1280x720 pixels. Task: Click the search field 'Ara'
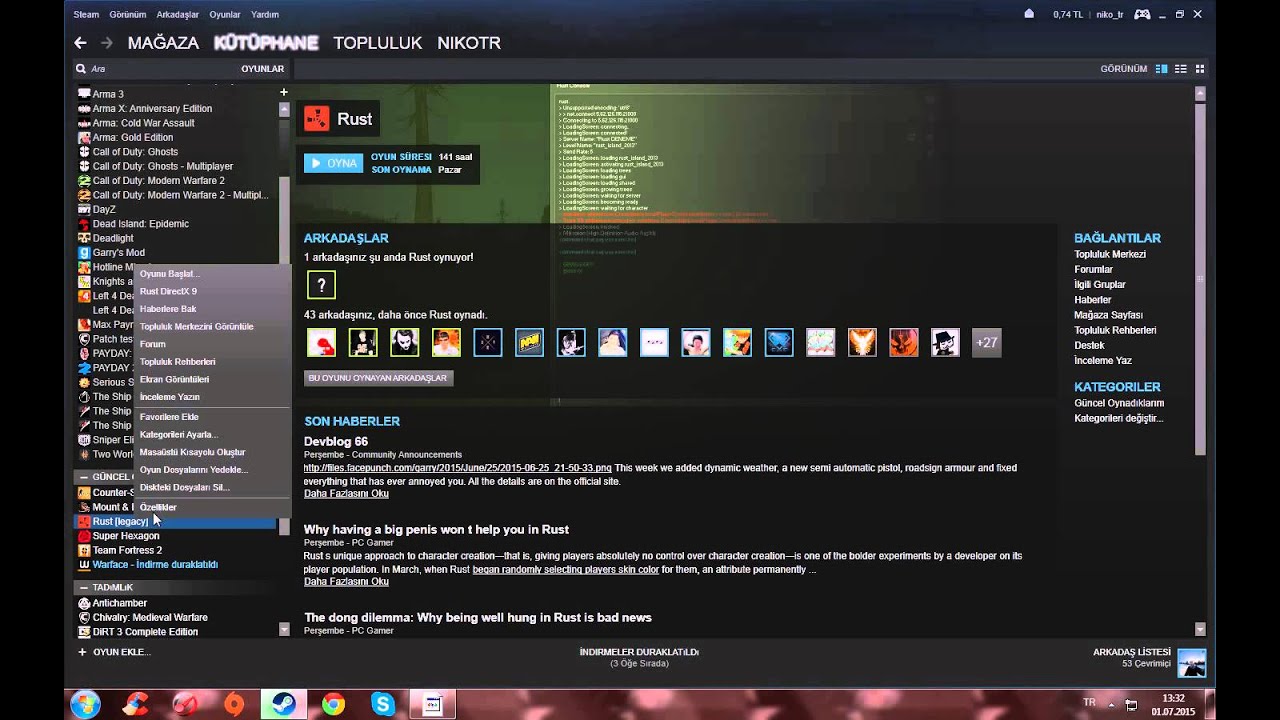pyautogui.click(x=160, y=69)
